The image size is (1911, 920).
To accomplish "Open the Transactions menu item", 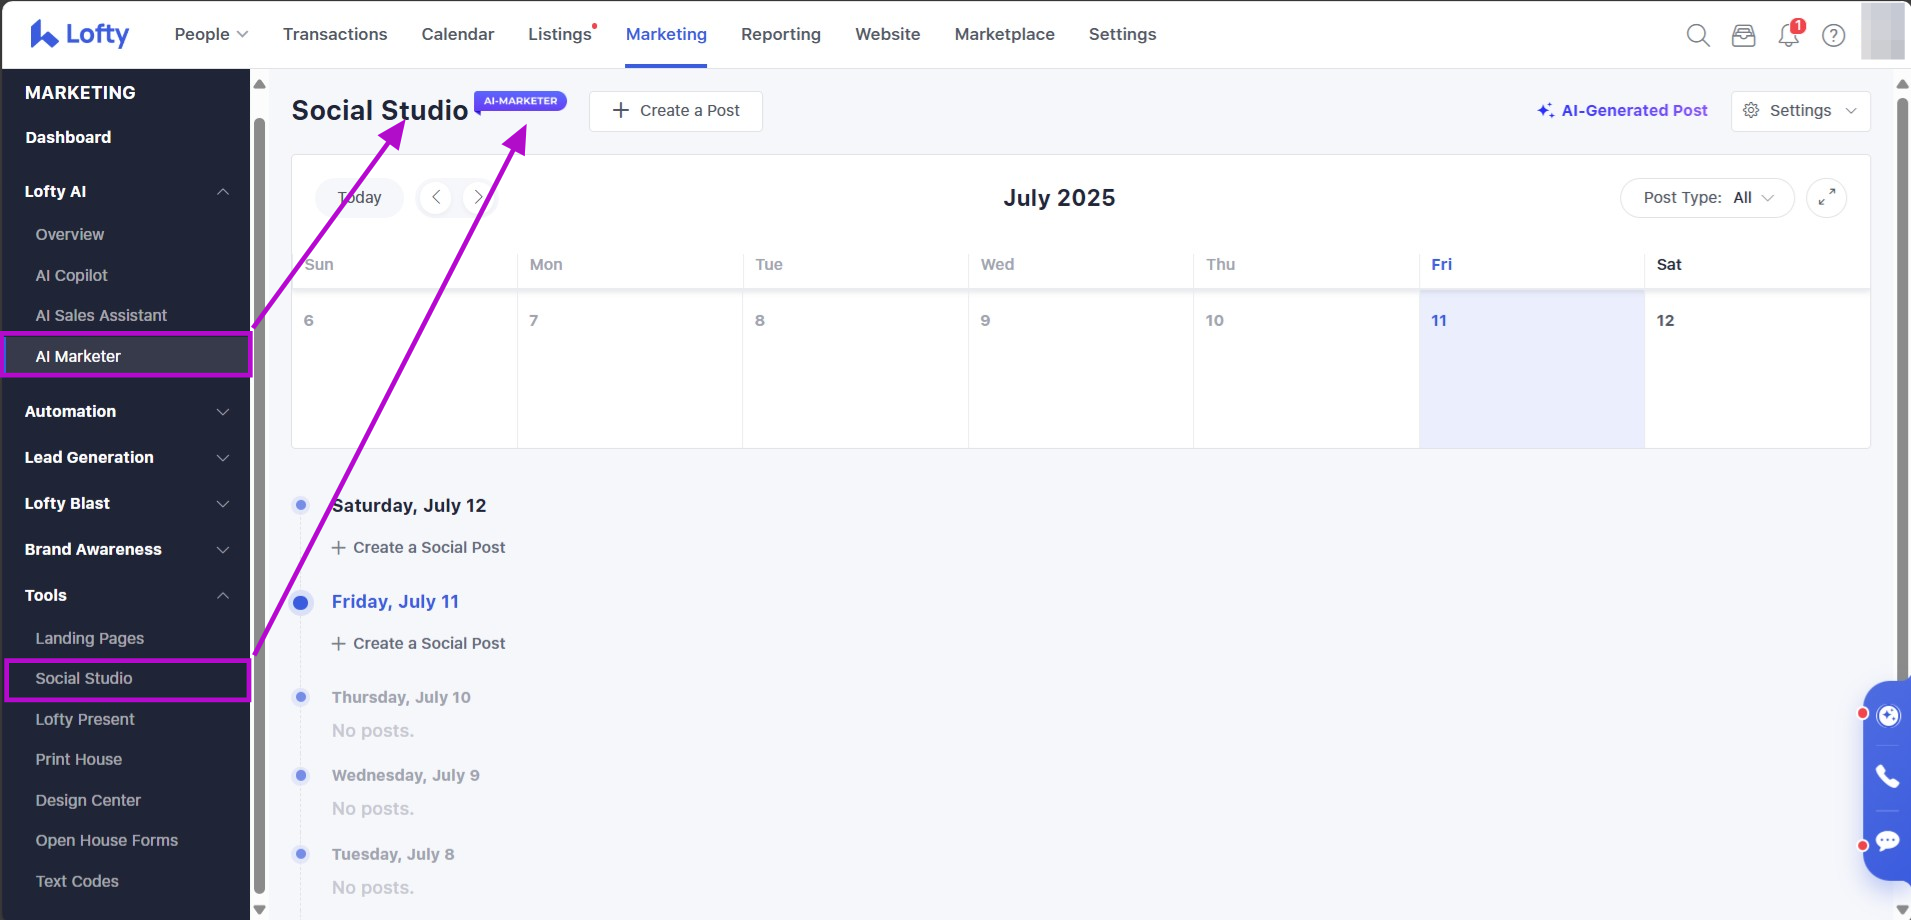I will (x=335, y=34).
